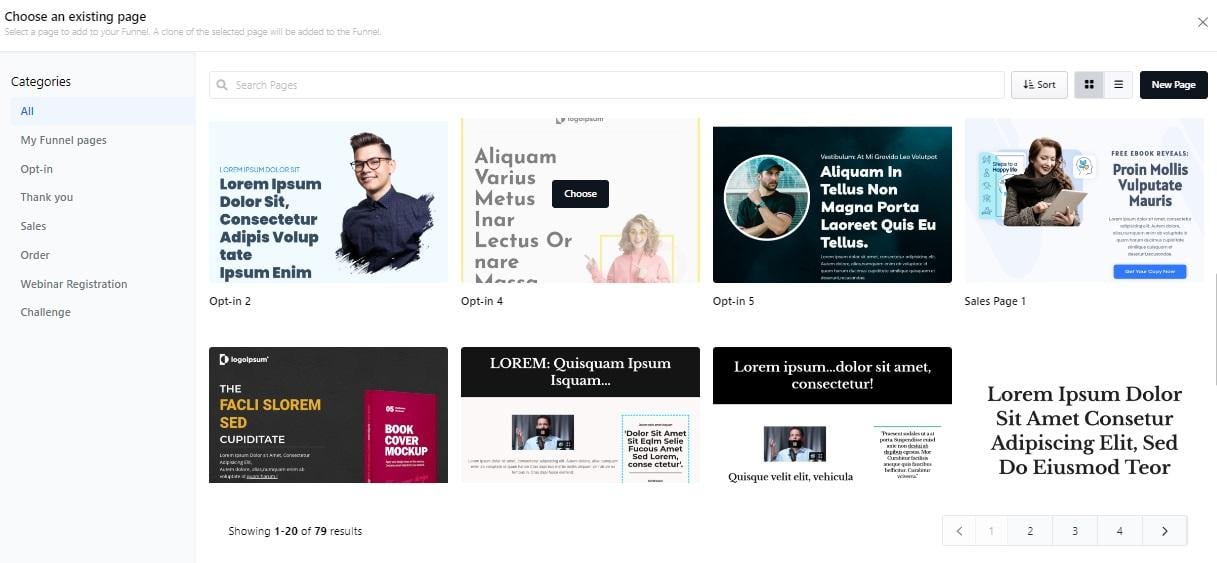Image resolution: width=1217 pixels, height=563 pixels.
Task: Pick the Opt-in 5 template thumbnail
Action: click(832, 204)
